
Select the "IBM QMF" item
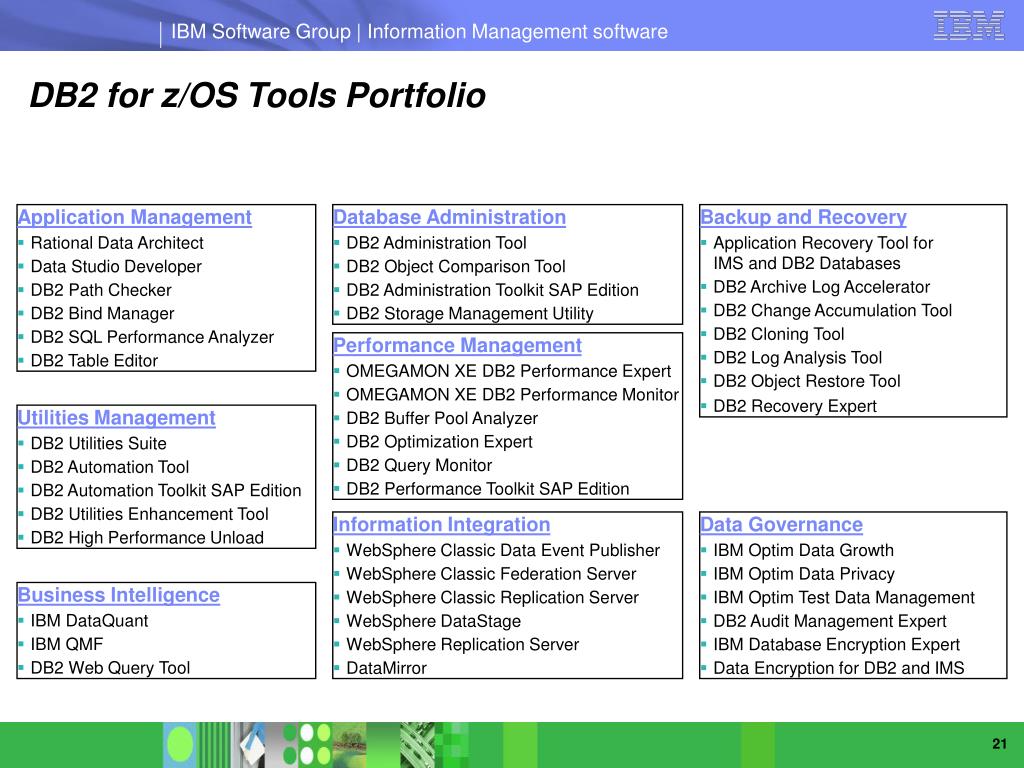point(67,644)
